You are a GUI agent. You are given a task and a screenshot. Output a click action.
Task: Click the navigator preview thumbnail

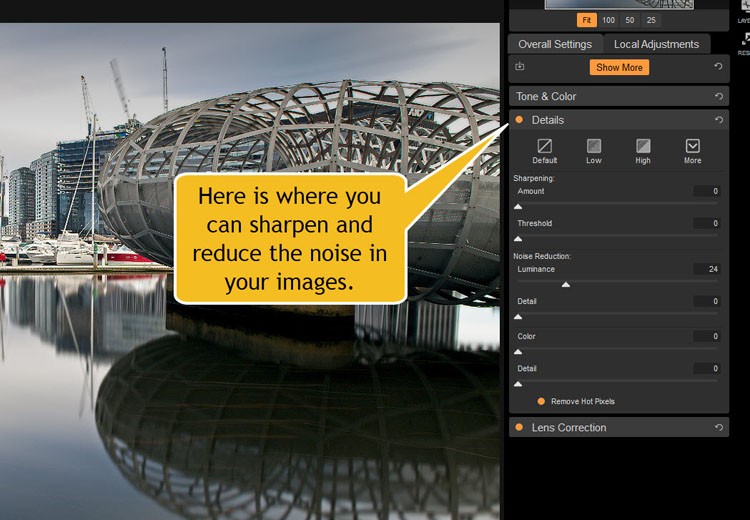point(619,4)
